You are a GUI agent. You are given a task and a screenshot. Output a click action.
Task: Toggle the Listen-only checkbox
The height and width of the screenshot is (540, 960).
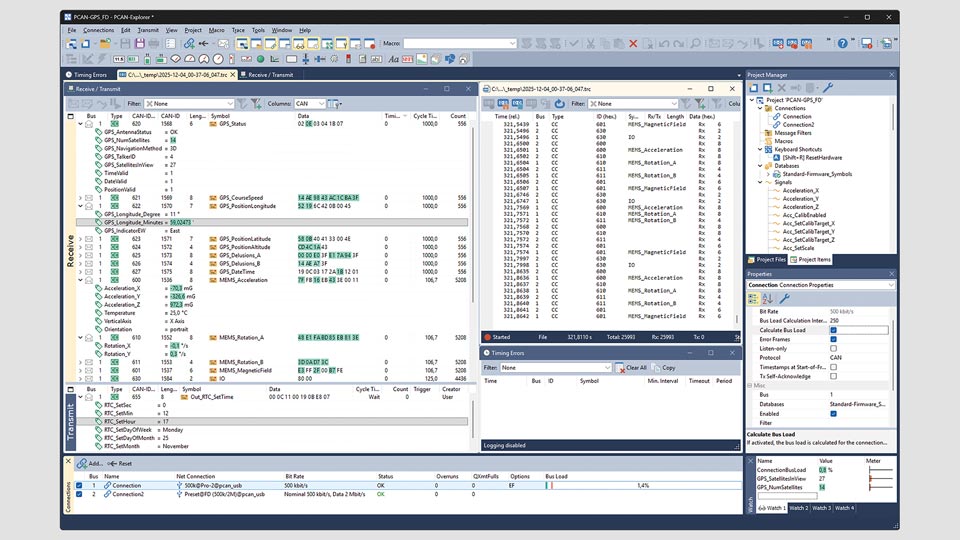pyautogui.click(x=833, y=348)
